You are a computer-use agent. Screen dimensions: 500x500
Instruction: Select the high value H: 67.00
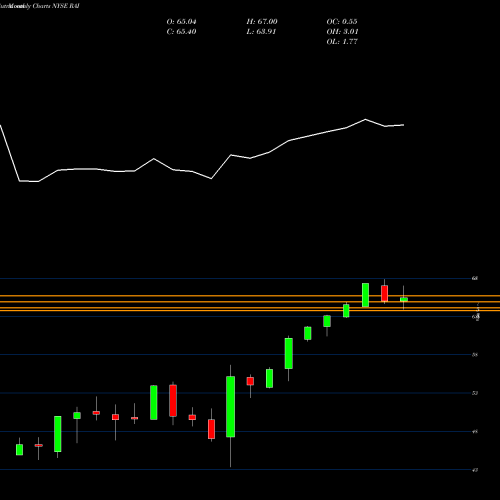pos(262,22)
